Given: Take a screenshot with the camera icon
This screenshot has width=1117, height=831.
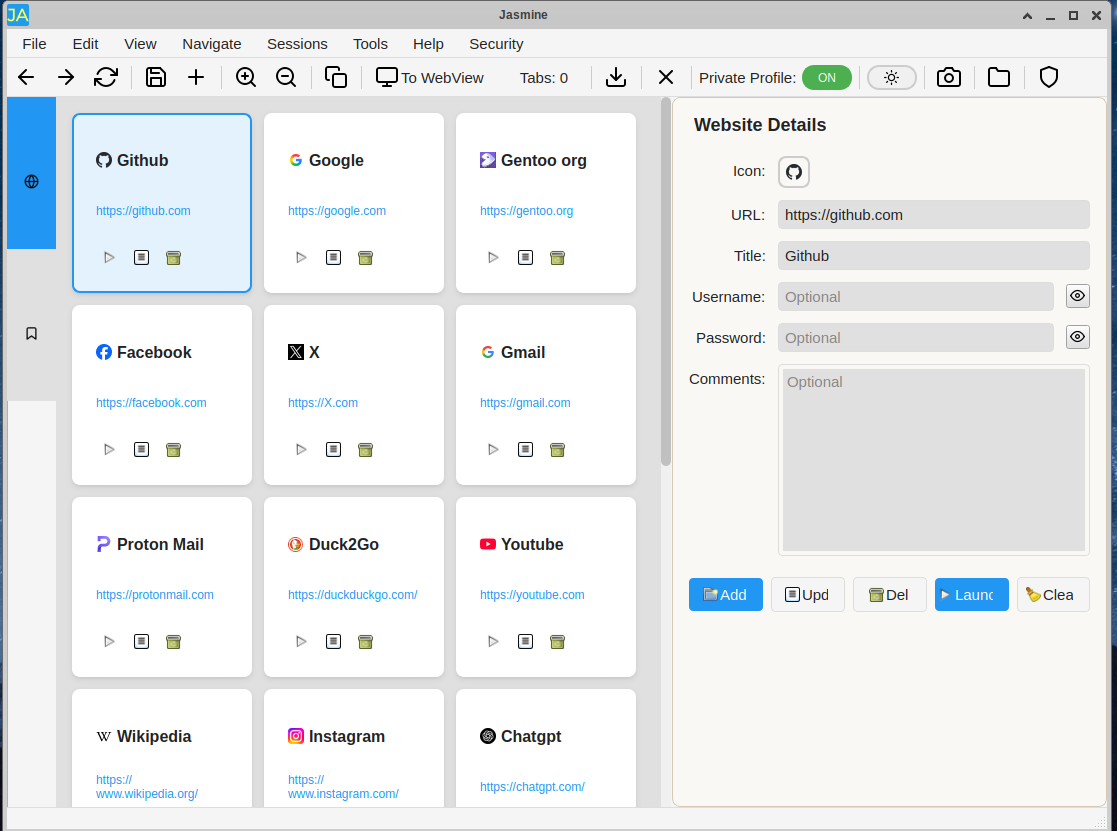Looking at the screenshot, I should pyautogui.click(x=949, y=77).
